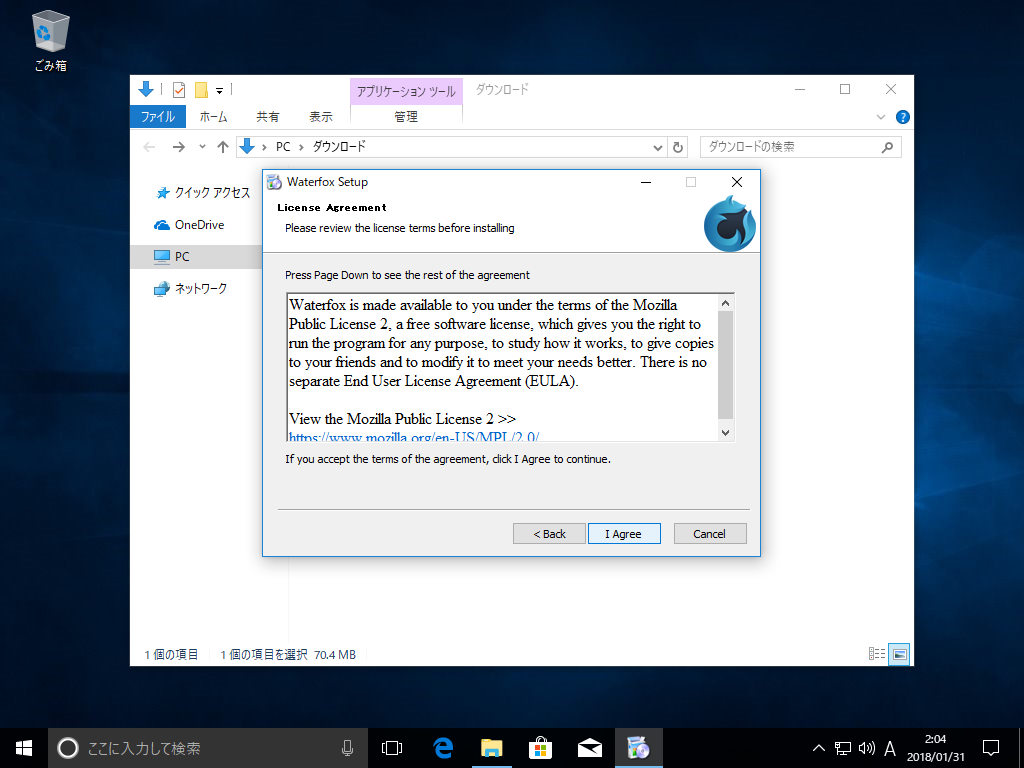Switch Explorer to details view icon
This screenshot has height=768, width=1024.
coord(876,654)
